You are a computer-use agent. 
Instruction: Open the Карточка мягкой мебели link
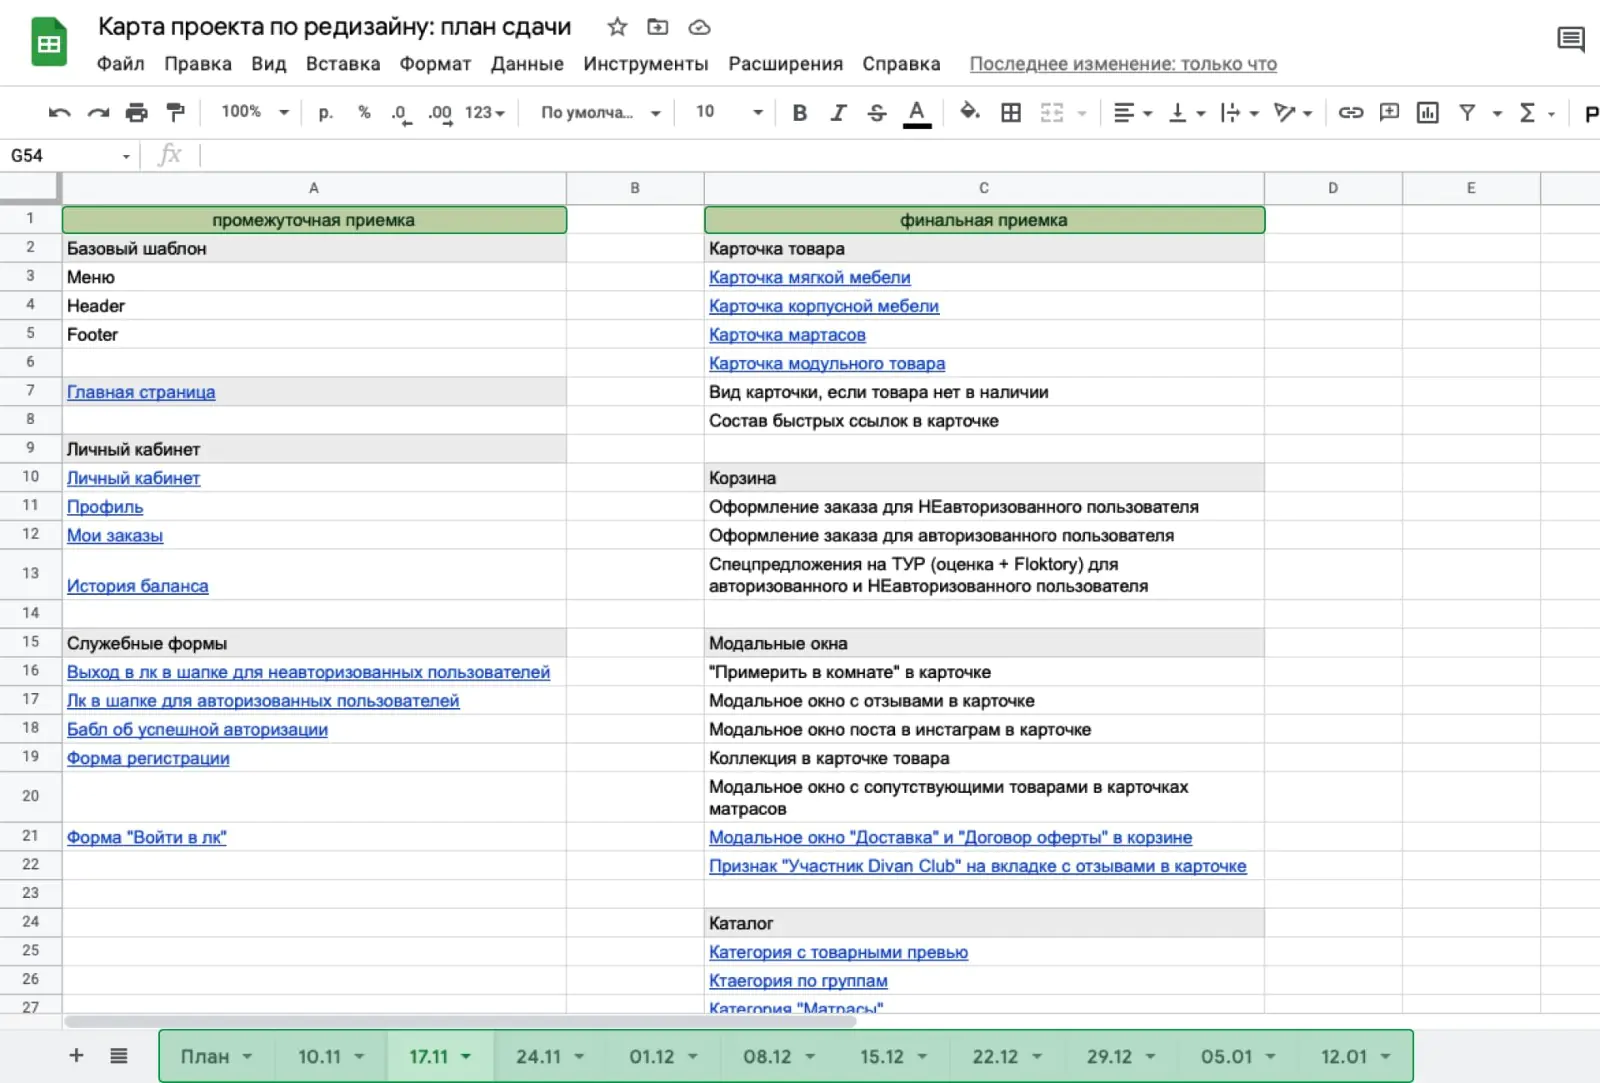click(810, 277)
